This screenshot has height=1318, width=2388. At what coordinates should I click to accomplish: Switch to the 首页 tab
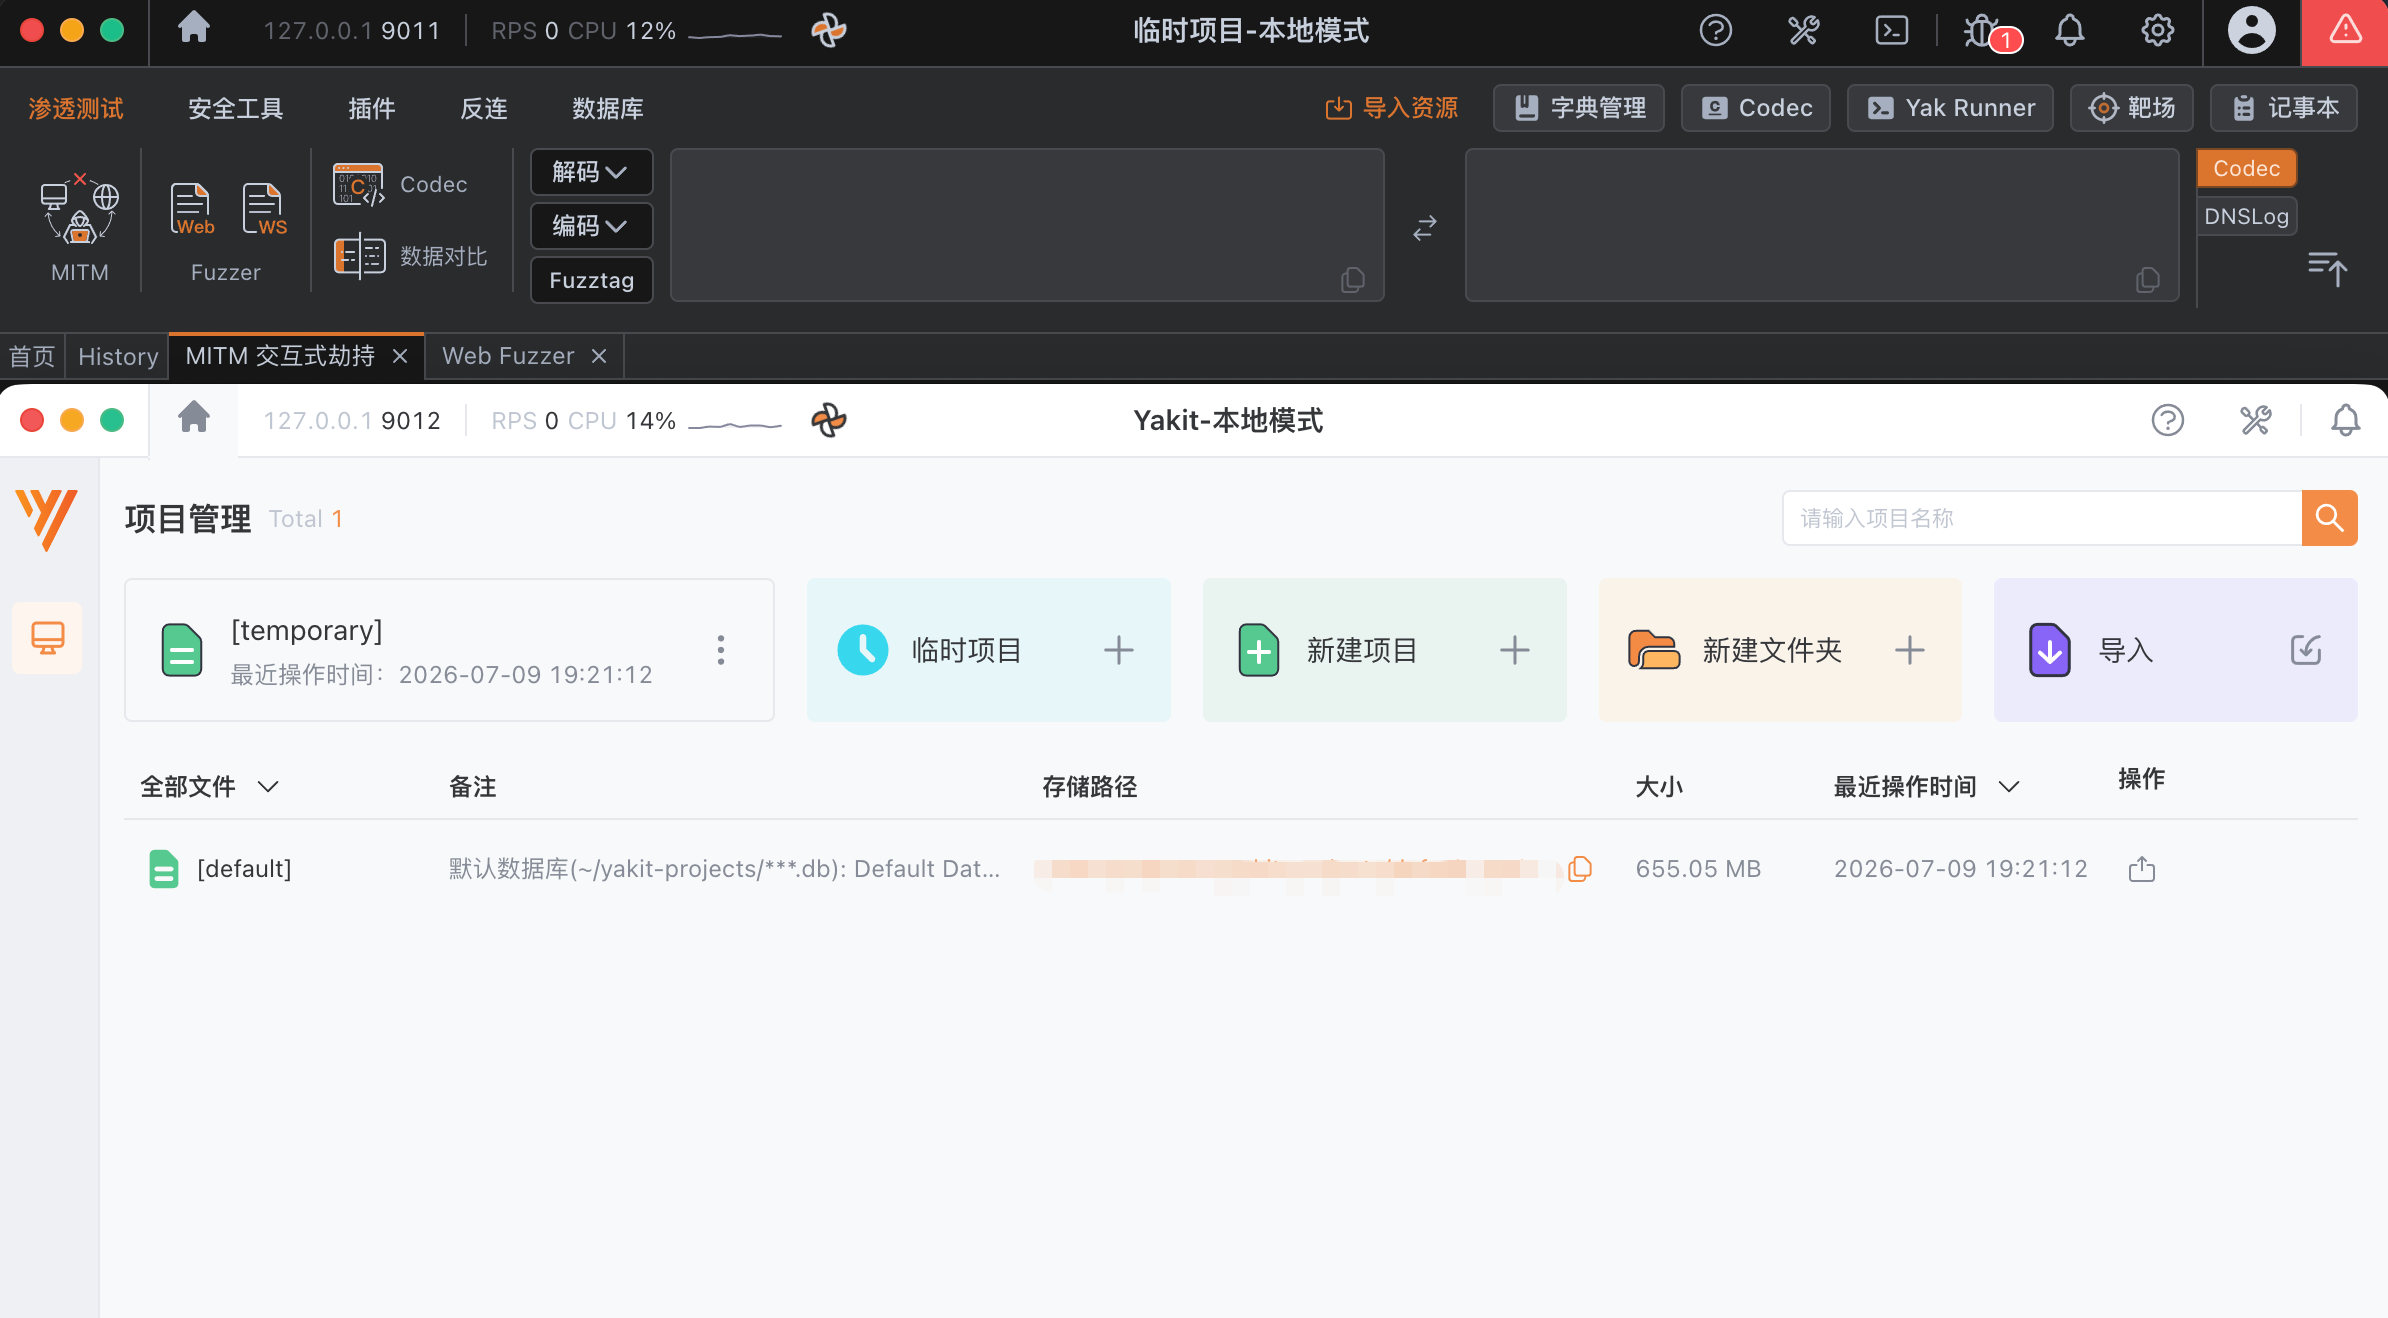pyautogui.click(x=32, y=356)
